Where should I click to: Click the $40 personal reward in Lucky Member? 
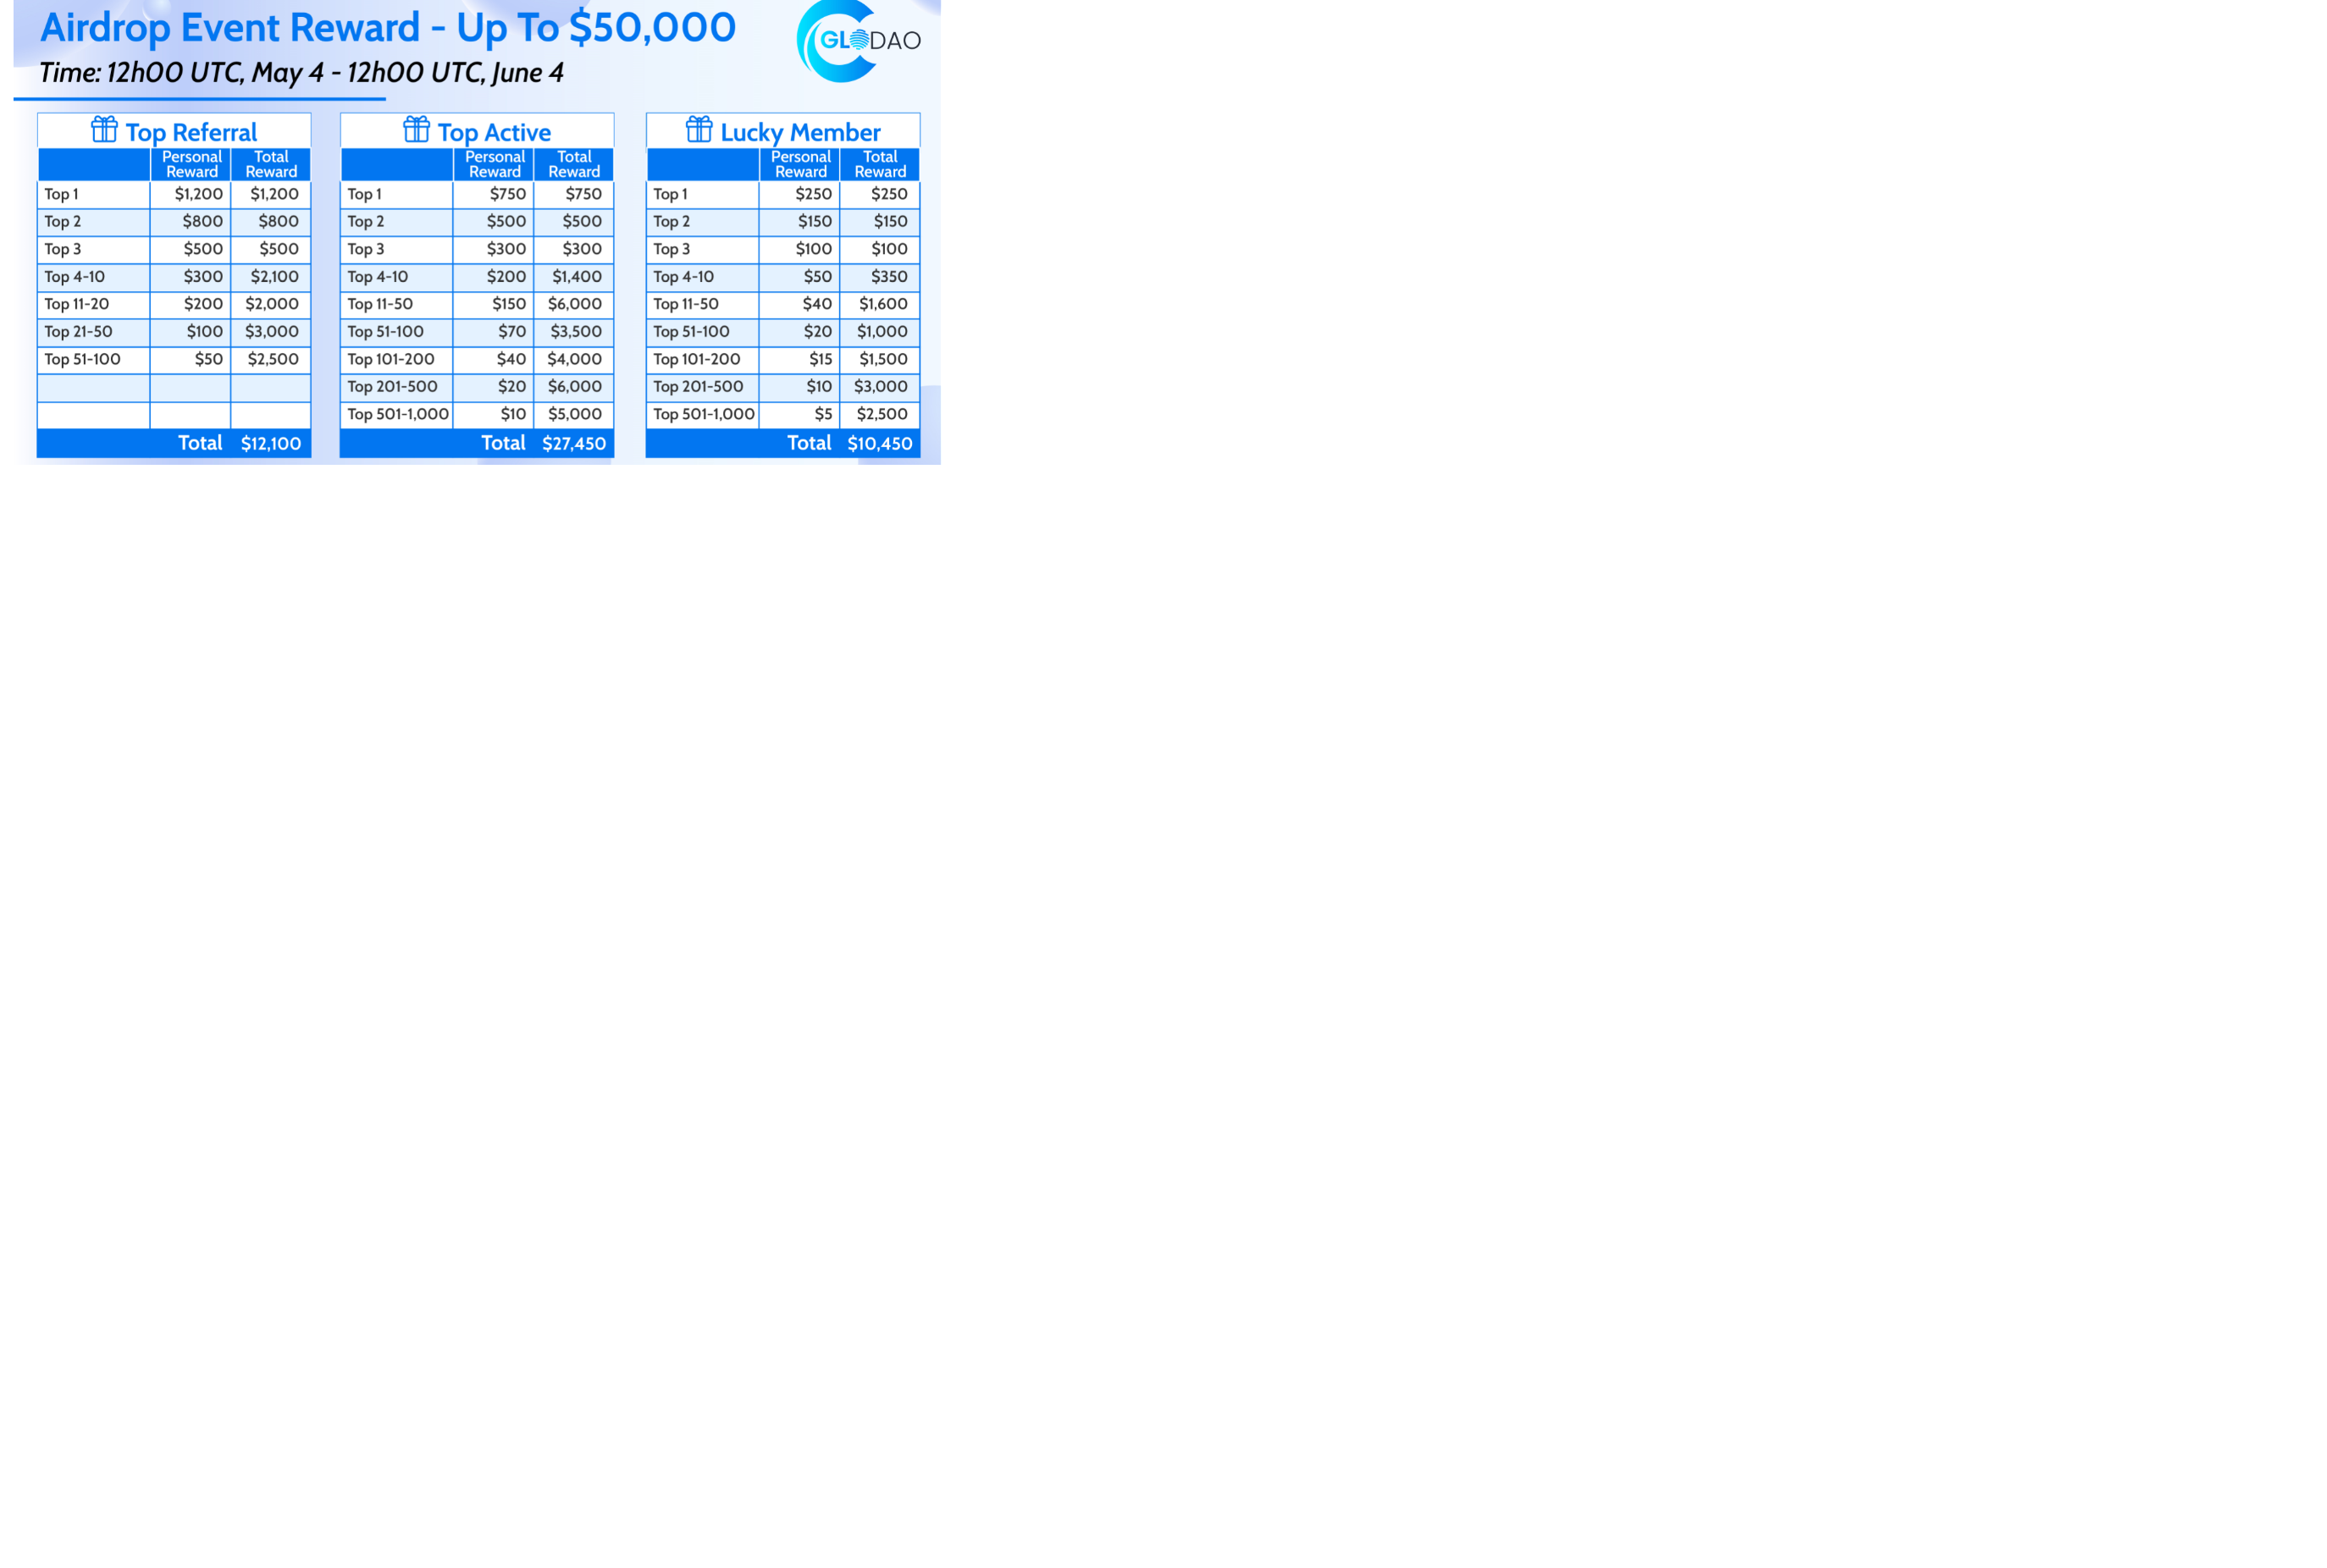[817, 304]
